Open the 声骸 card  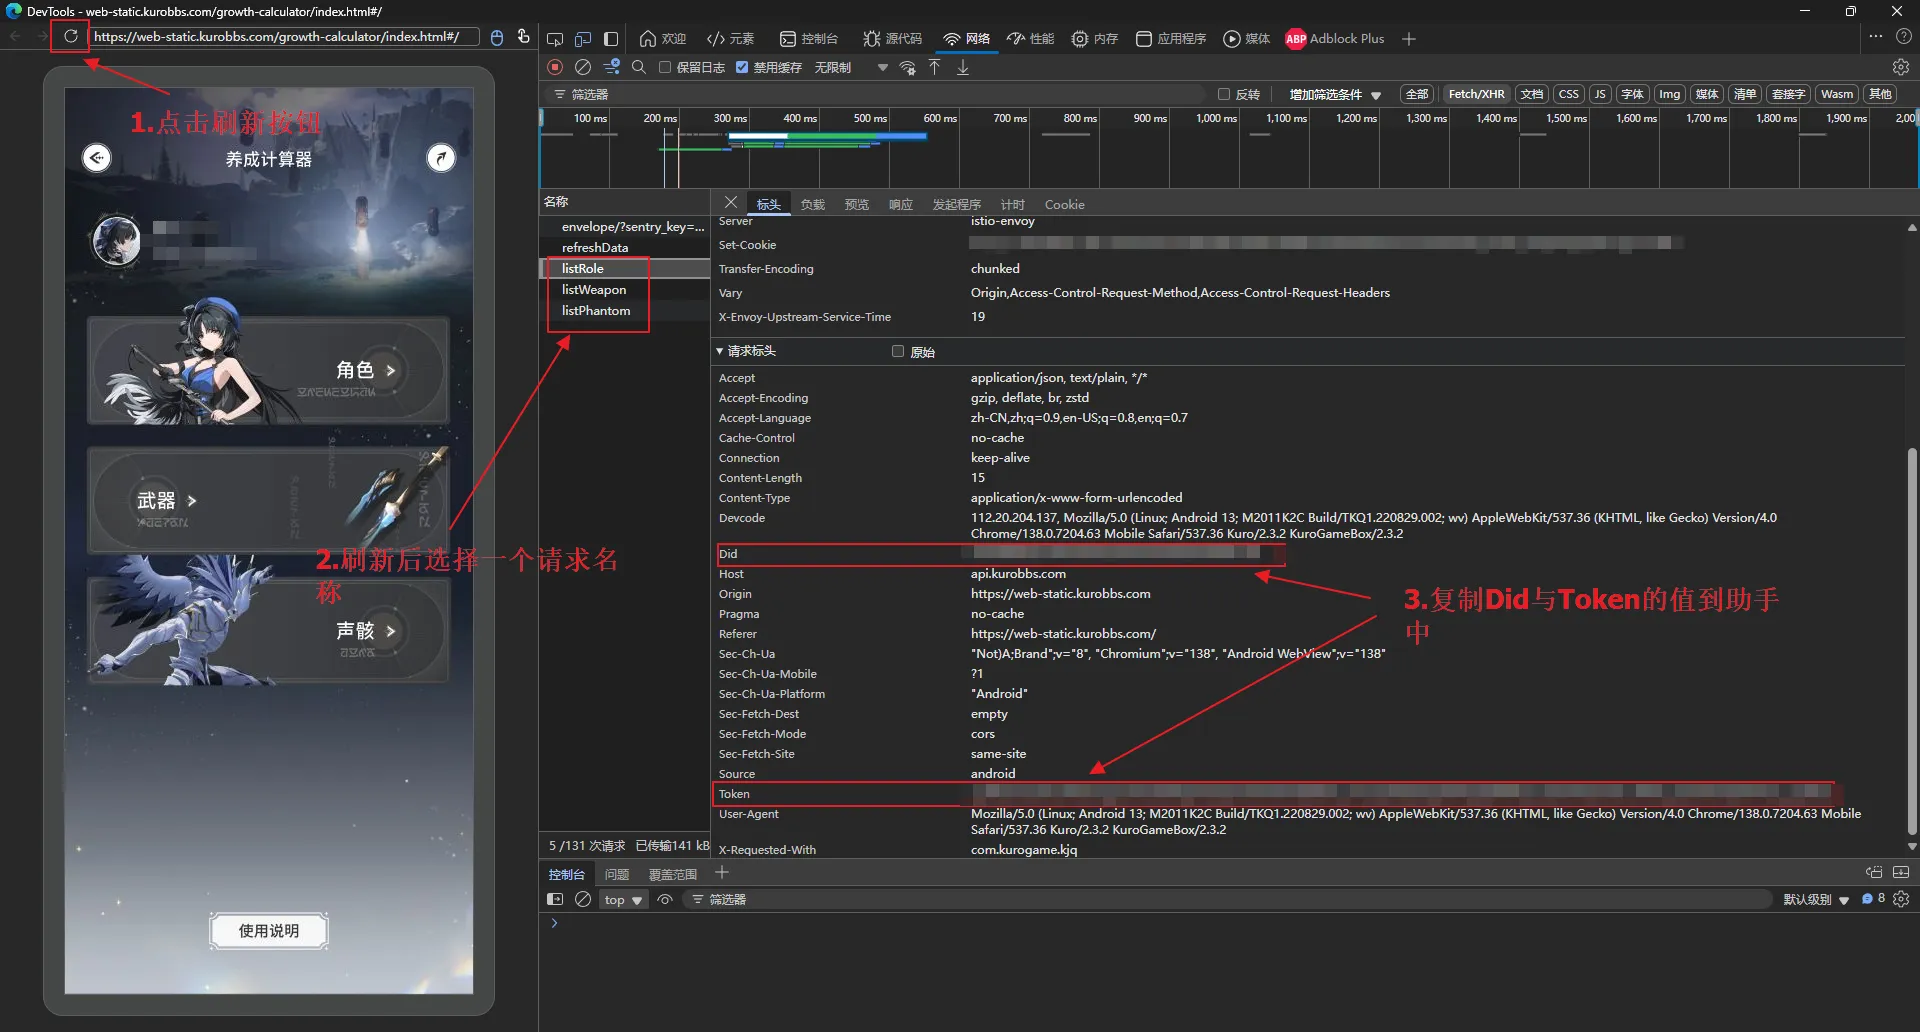[267, 630]
